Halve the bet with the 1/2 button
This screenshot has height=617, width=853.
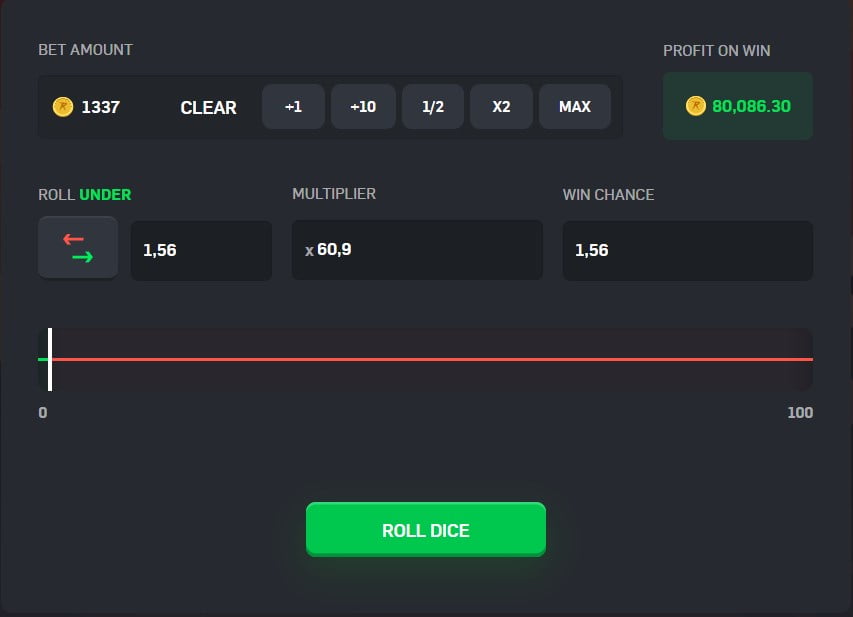click(x=433, y=106)
